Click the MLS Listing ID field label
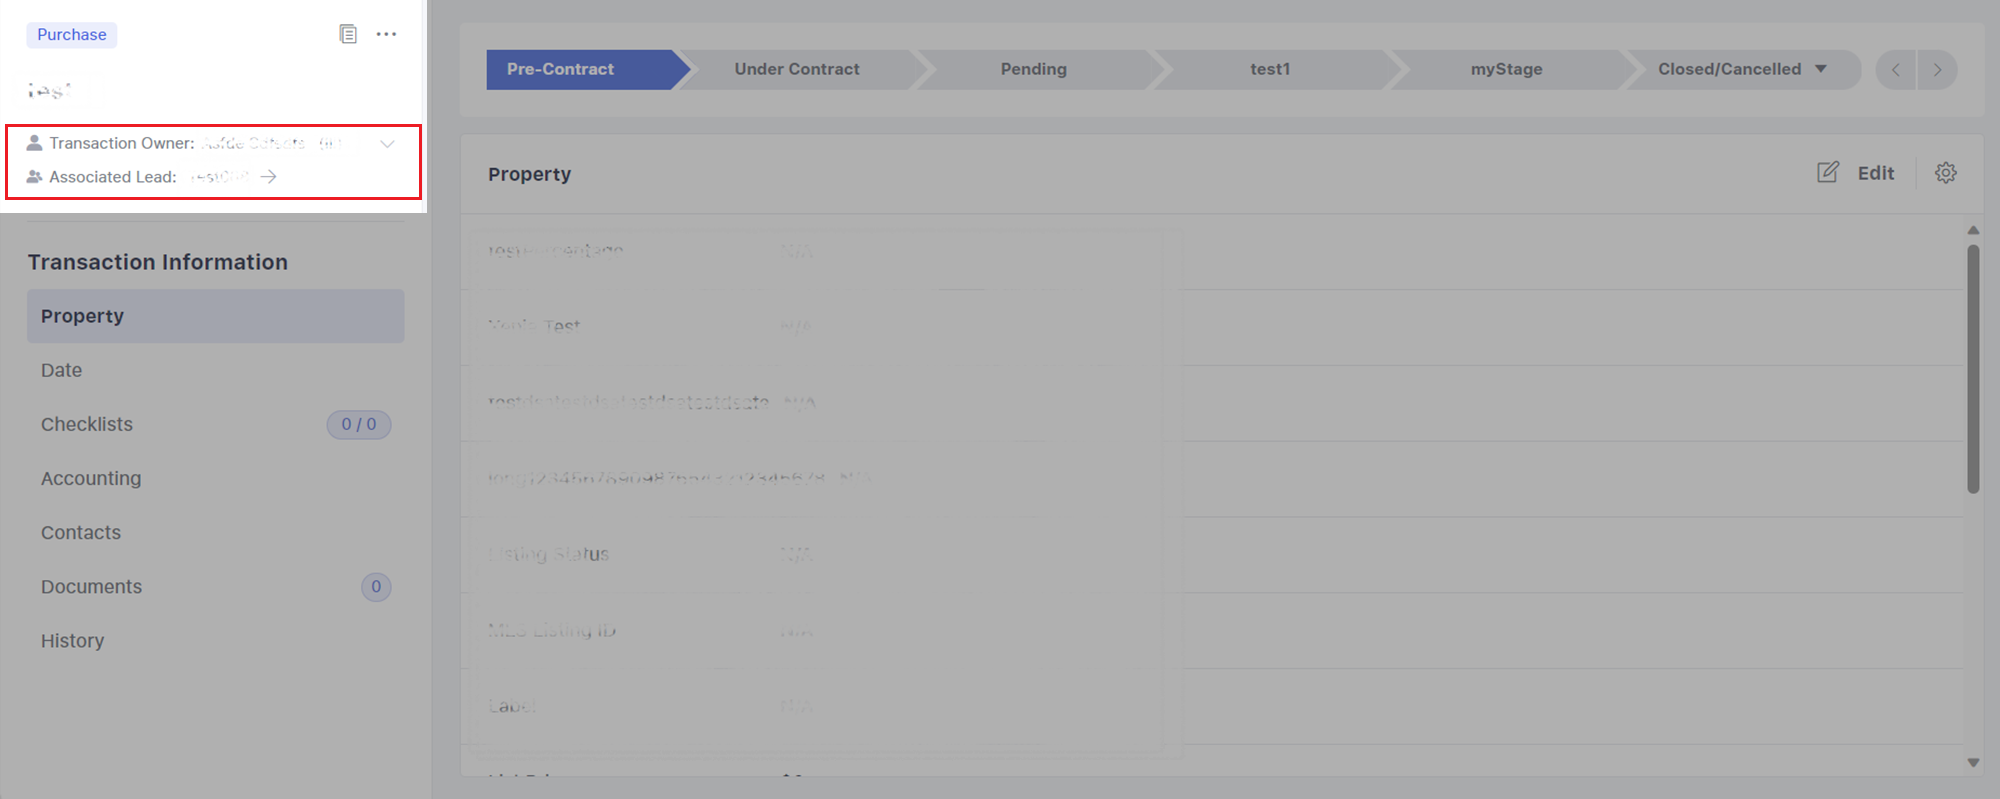Screen dimensions: 2000x799 552,630
